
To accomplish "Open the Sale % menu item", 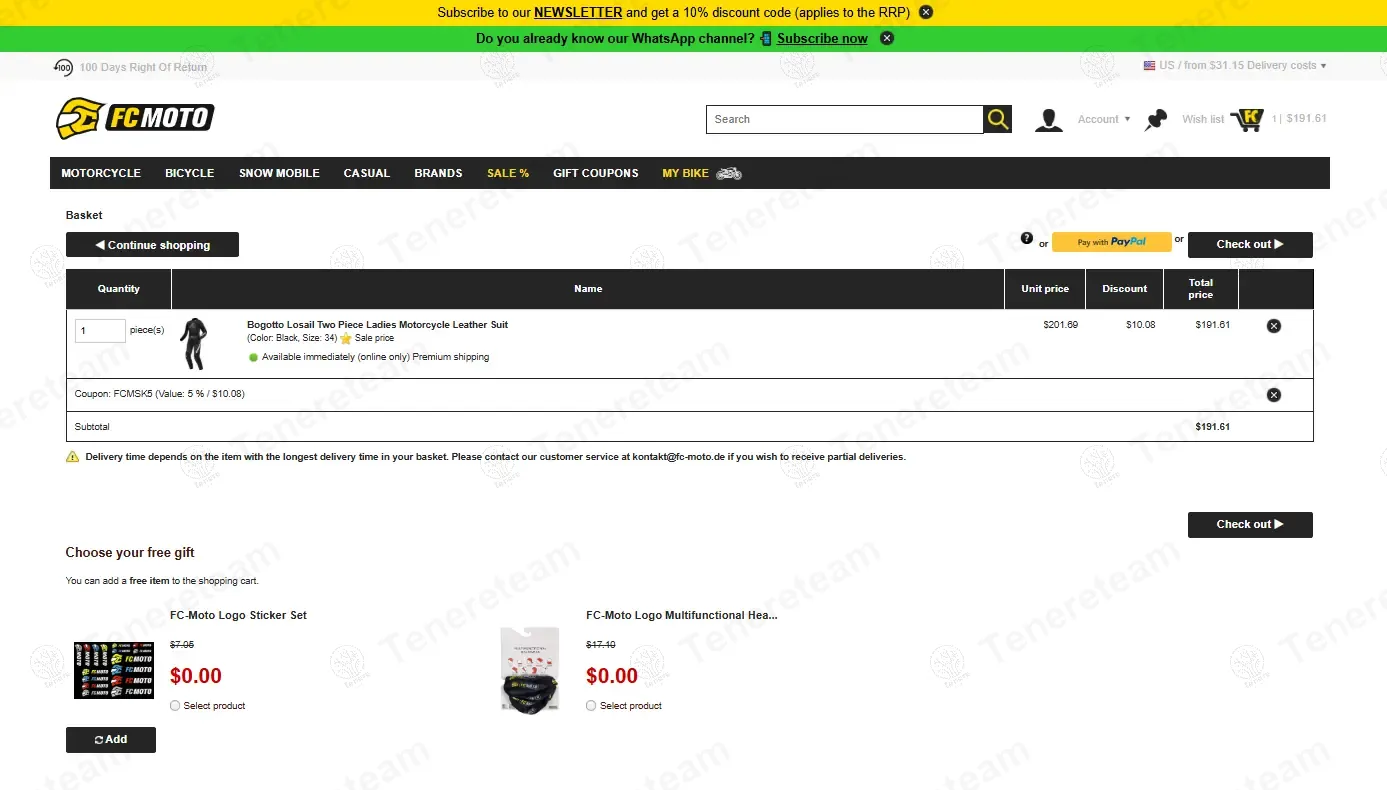I will [508, 173].
